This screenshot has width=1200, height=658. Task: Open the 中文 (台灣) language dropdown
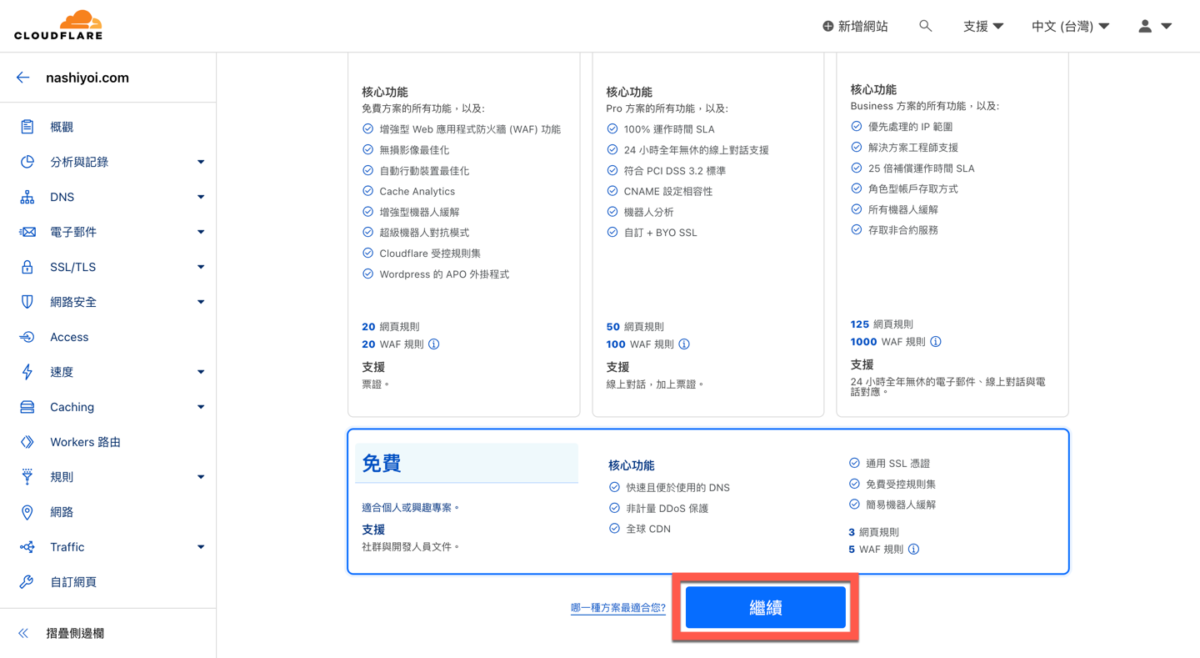tap(1070, 26)
